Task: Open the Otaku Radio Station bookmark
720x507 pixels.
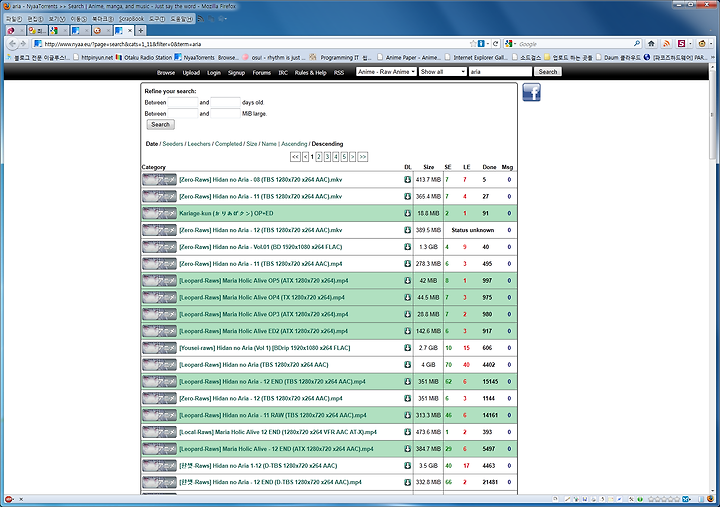Action: (144, 57)
